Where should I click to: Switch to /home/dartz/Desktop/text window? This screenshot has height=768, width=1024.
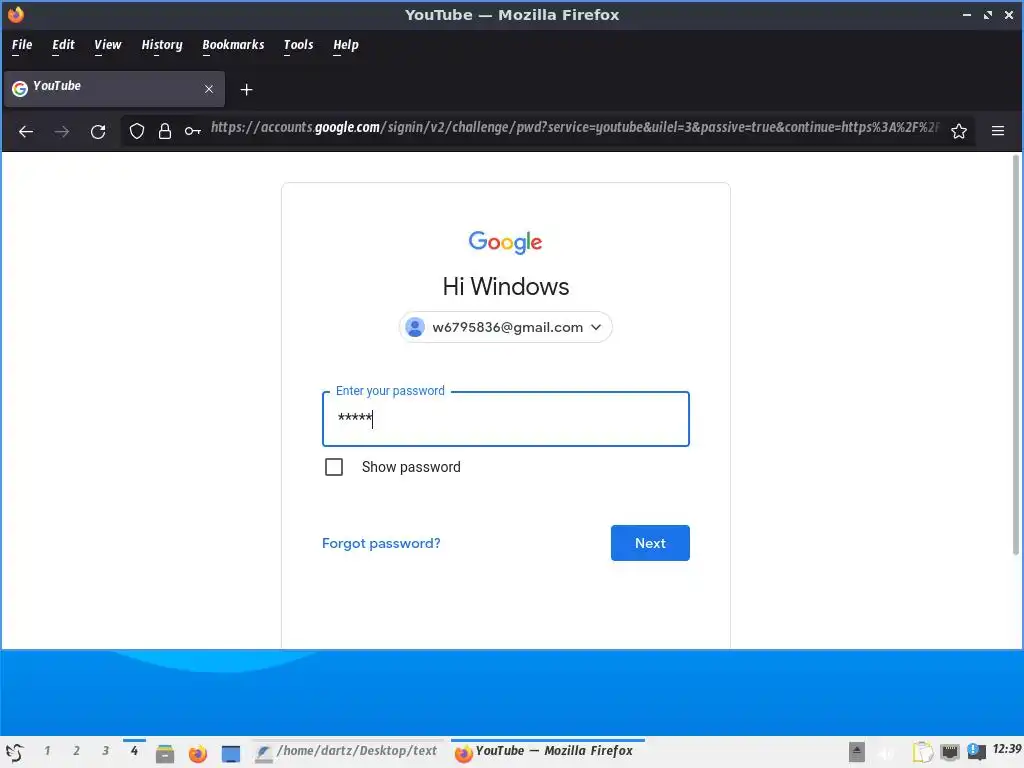(346, 752)
